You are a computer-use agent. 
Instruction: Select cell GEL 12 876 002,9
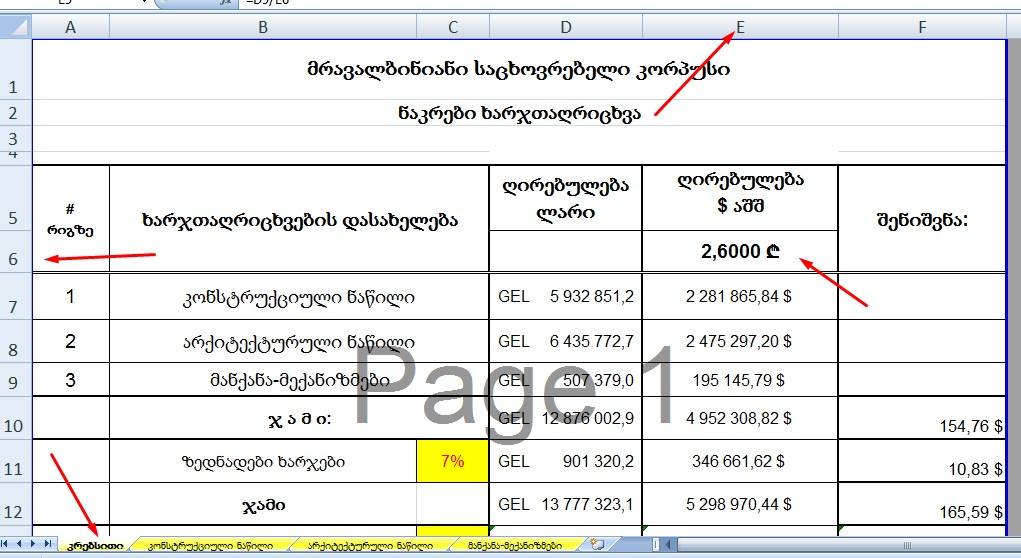pyautogui.click(x=566, y=417)
